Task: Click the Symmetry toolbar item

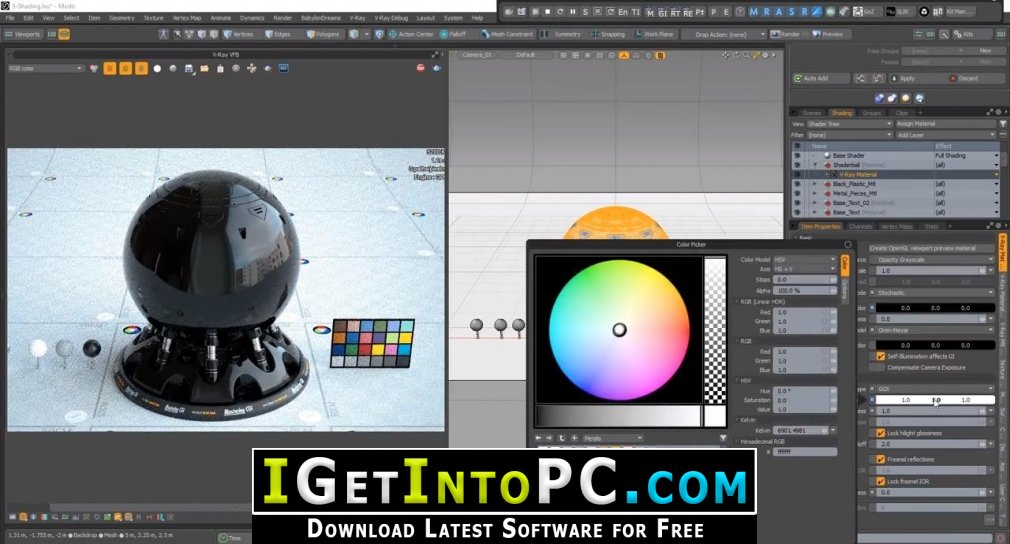Action: tap(561, 34)
